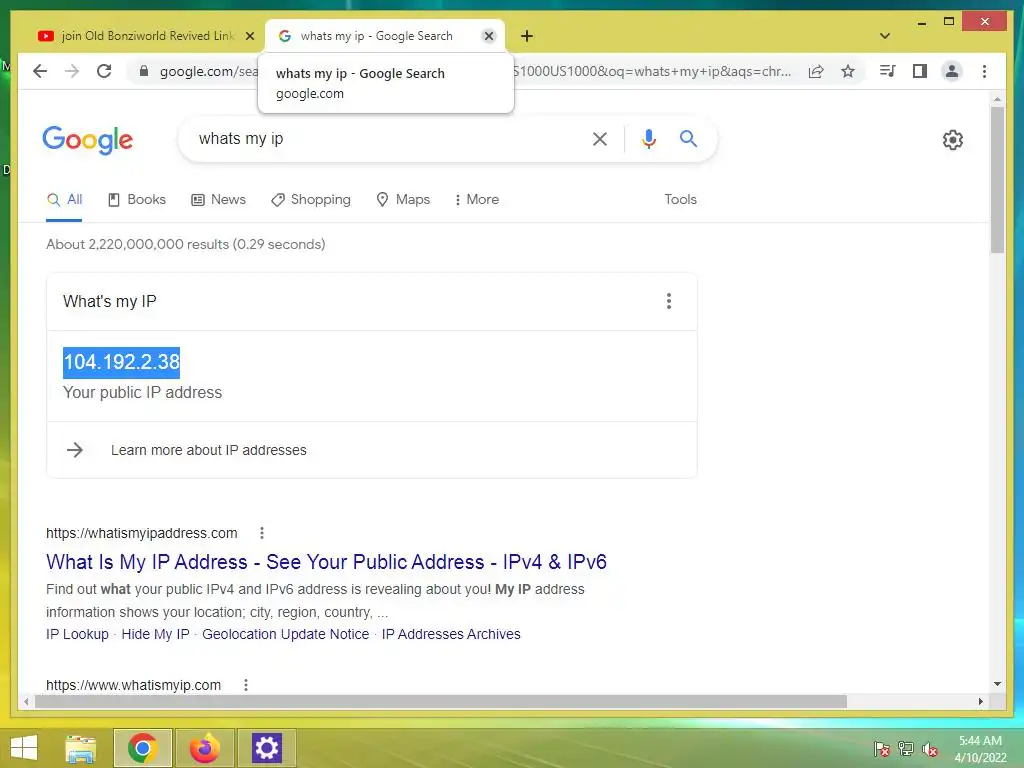Open the Settings gear taskbar app

click(x=266, y=748)
